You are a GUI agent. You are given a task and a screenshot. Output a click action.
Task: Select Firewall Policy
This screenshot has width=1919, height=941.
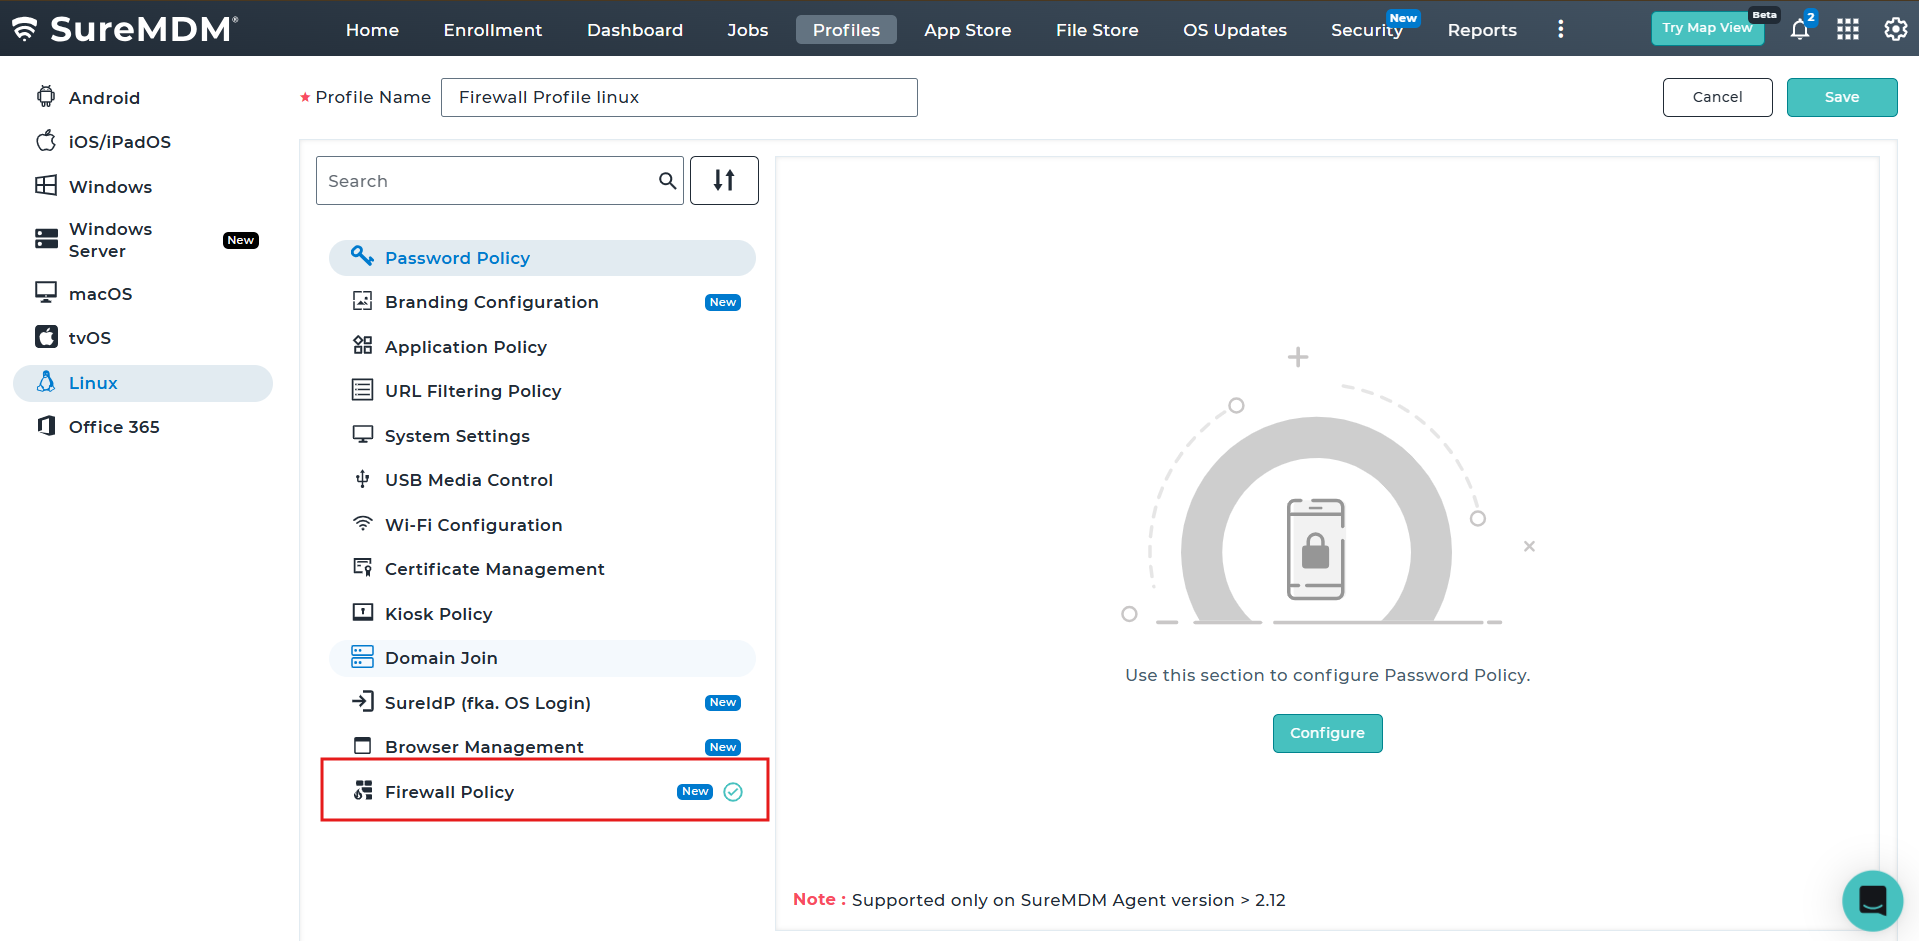click(542, 792)
